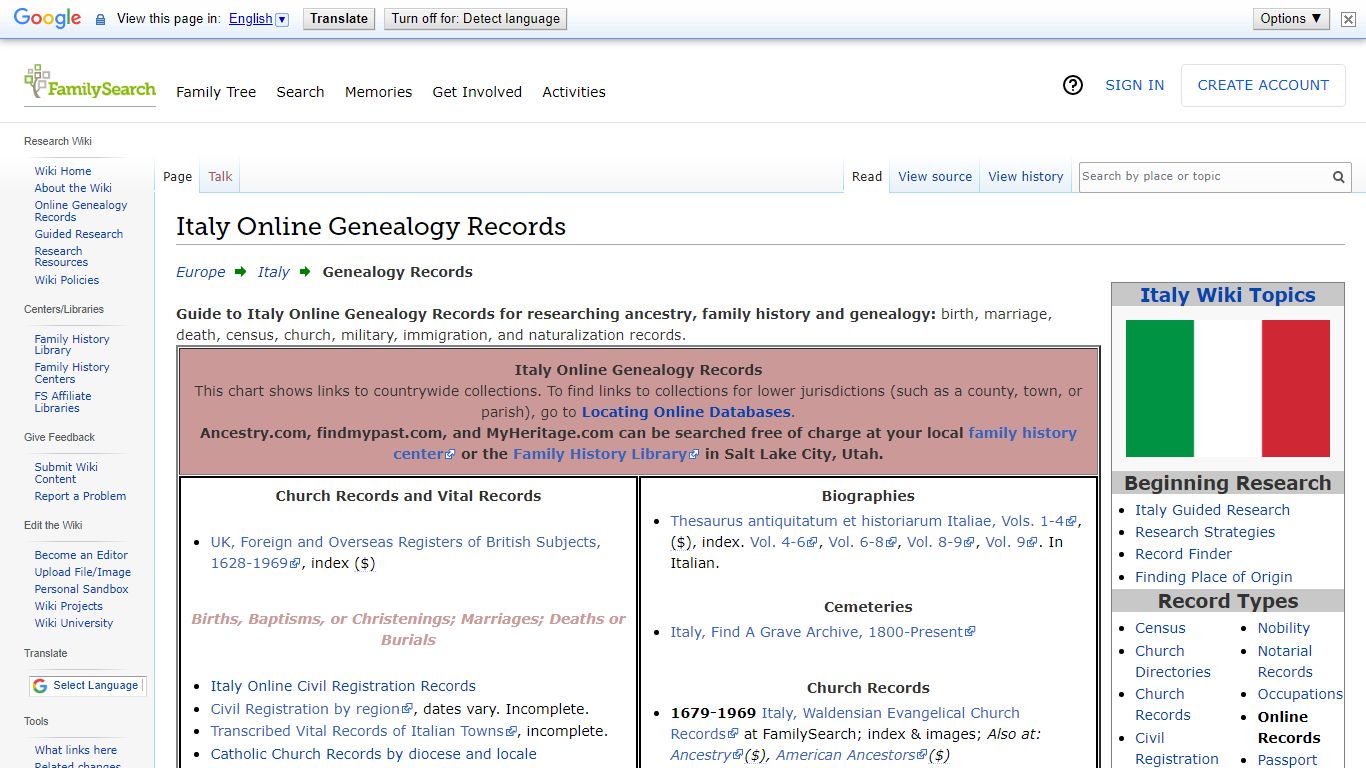Open Family History Centers
This screenshot has width=1366, height=768.
tap(72, 373)
